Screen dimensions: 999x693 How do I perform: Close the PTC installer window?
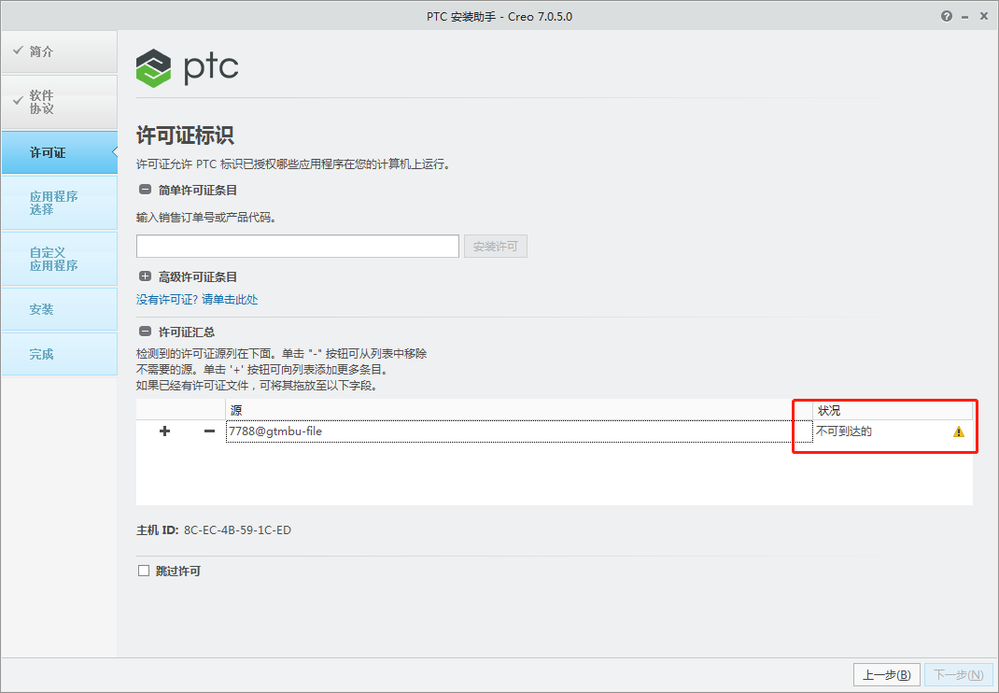pos(984,17)
